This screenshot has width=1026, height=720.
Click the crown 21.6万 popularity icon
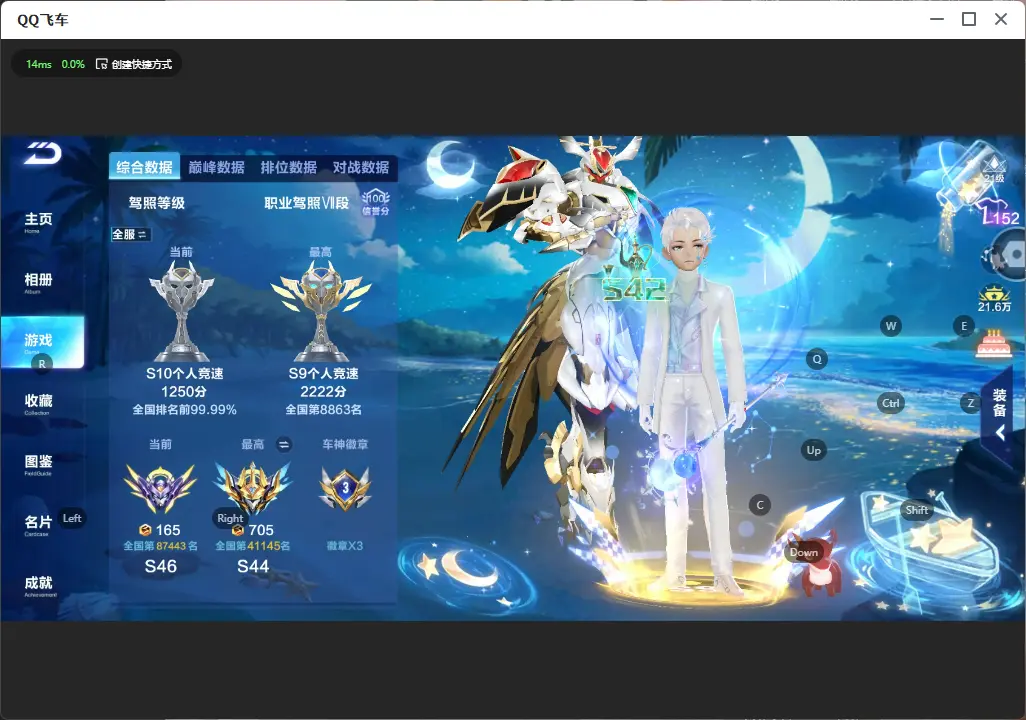pos(994,299)
